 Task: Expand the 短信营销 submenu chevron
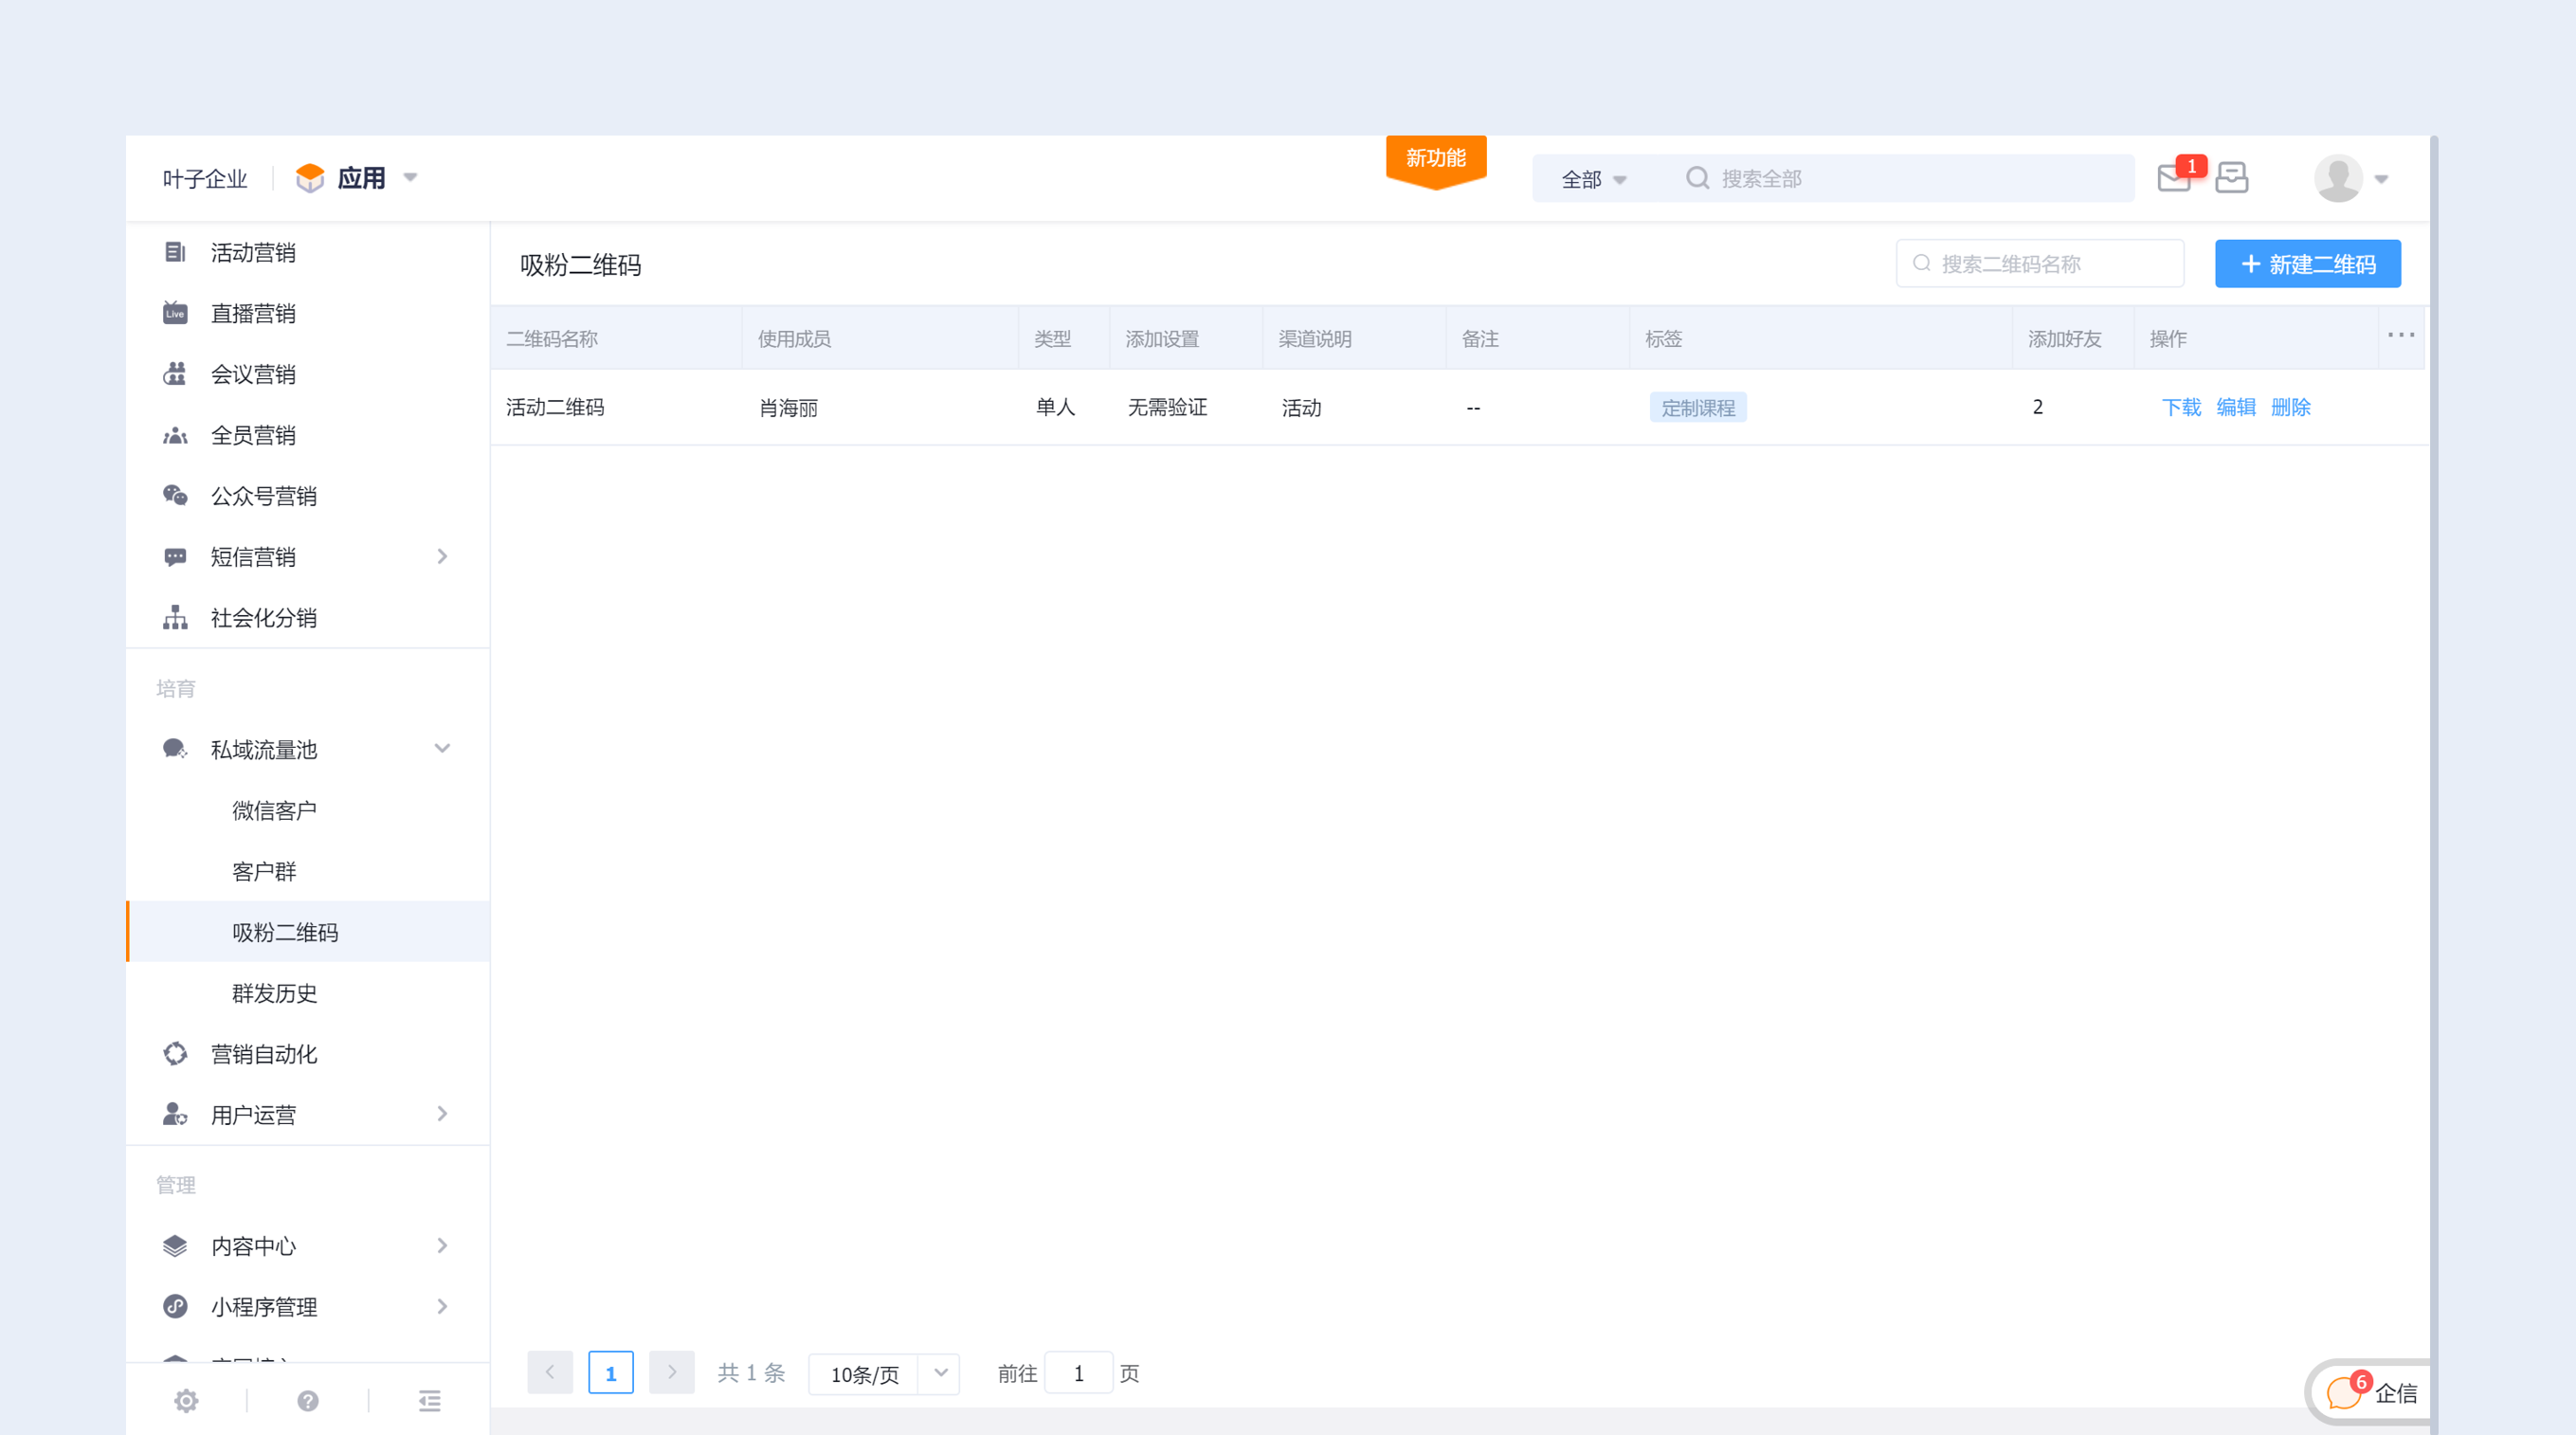(x=442, y=556)
